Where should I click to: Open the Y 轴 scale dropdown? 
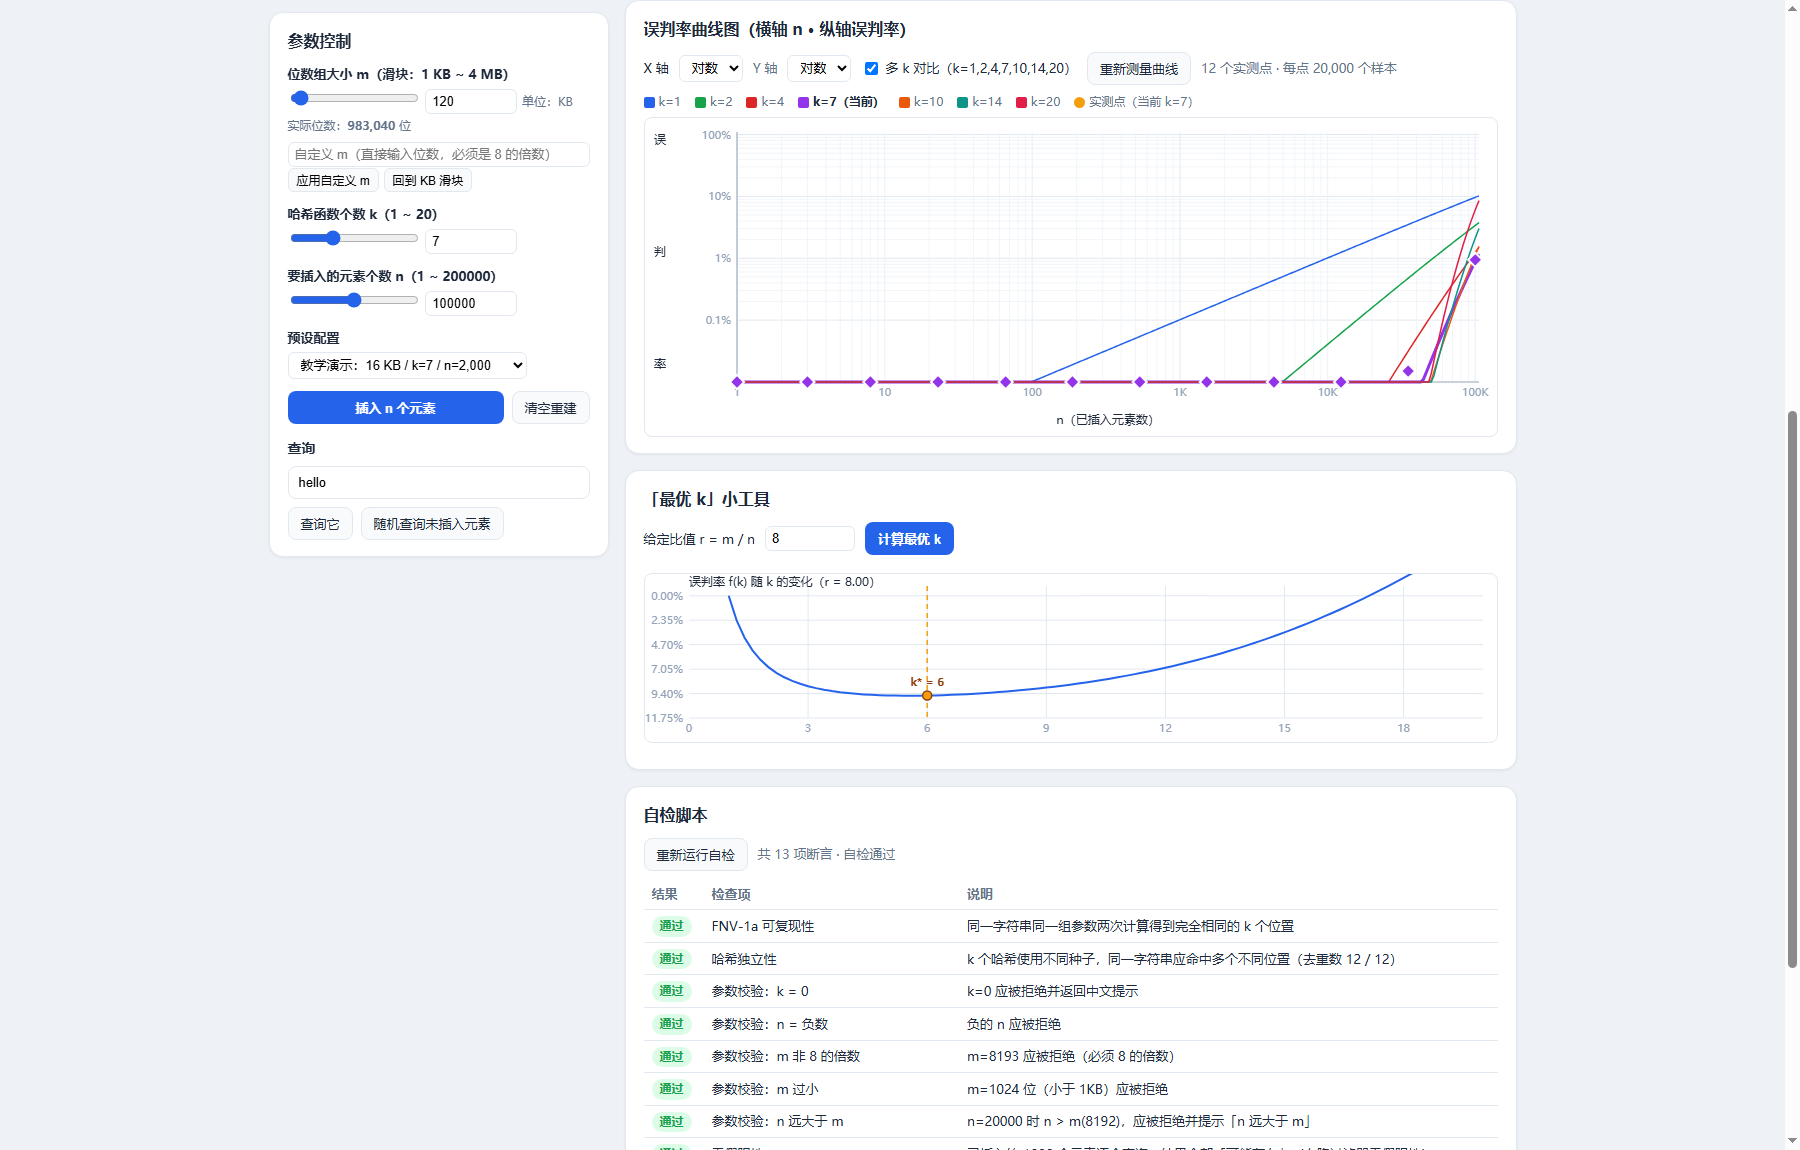(818, 68)
